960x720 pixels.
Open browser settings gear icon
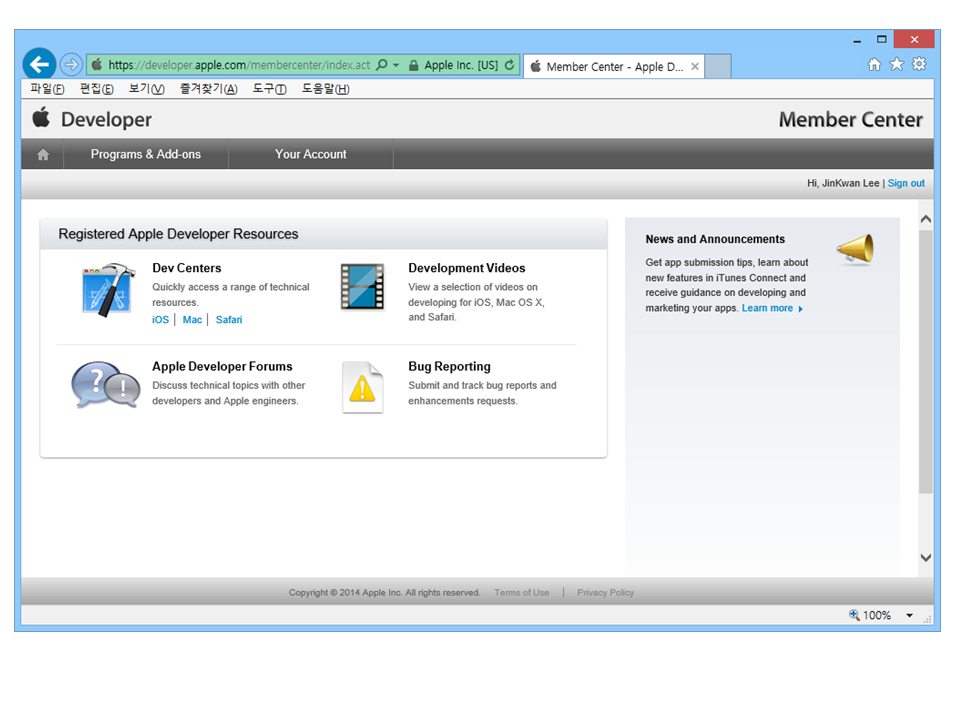click(x=919, y=64)
